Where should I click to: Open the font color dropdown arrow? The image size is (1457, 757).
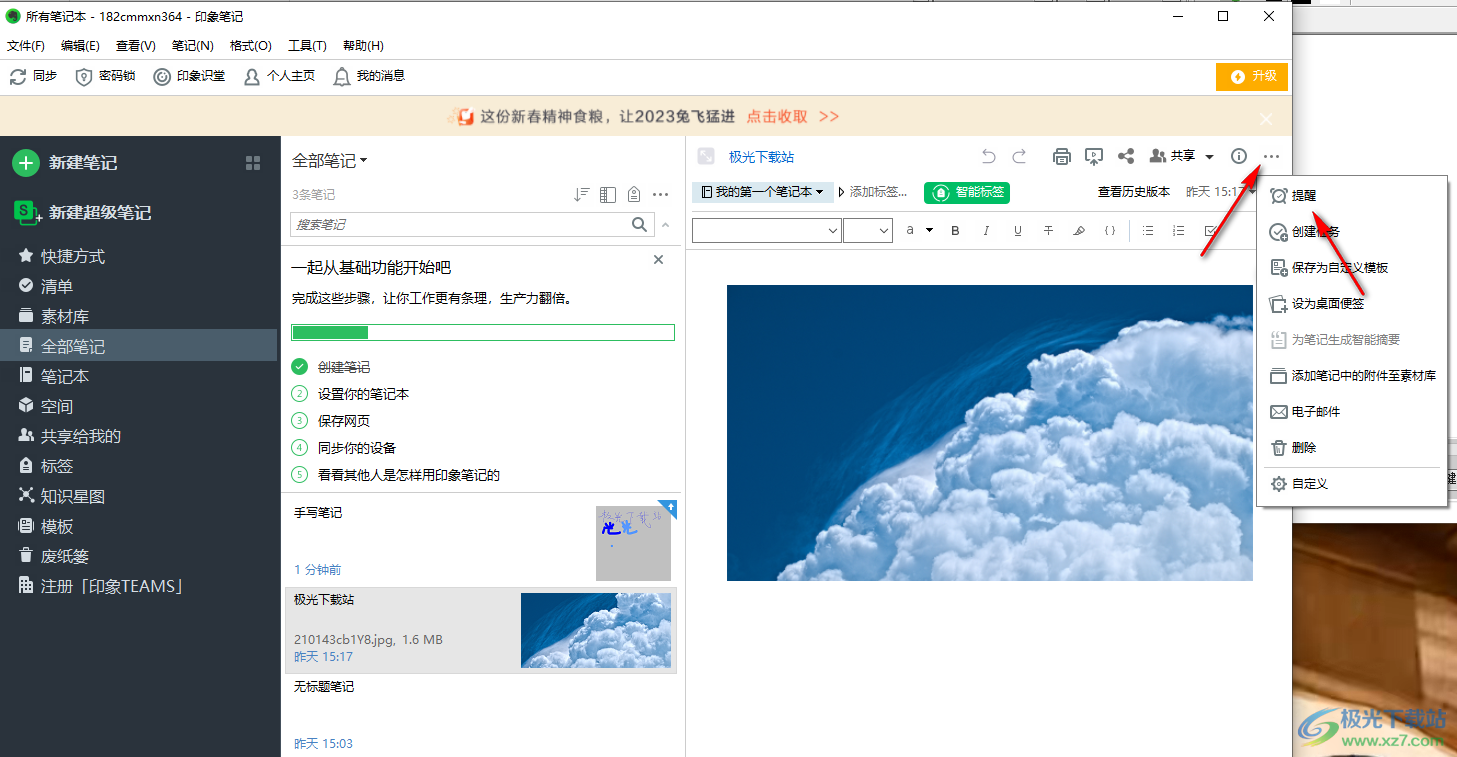[929, 231]
